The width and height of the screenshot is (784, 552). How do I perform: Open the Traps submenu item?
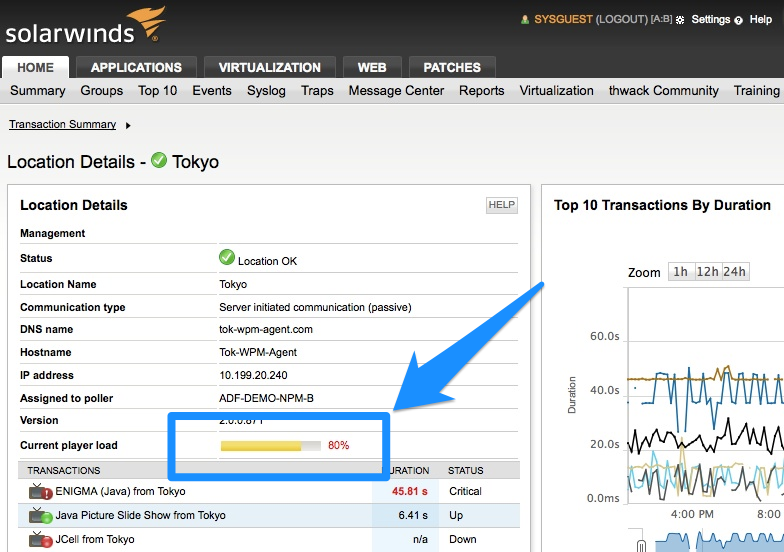point(317,90)
